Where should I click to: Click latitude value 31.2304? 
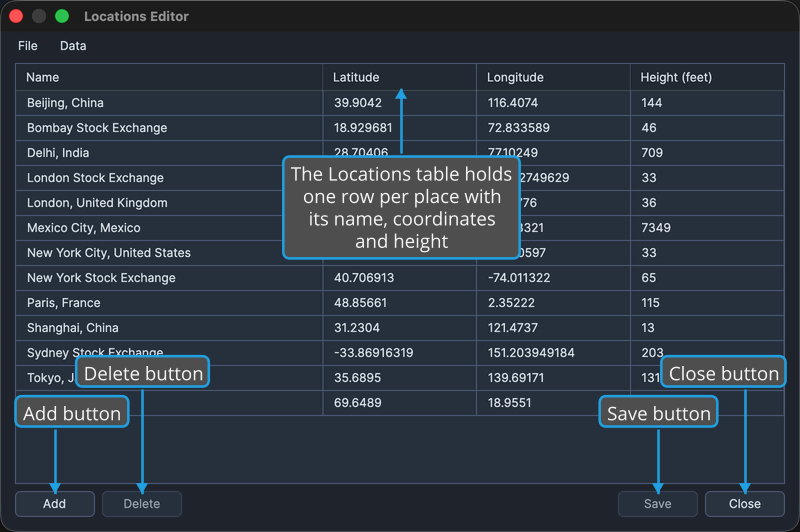pyautogui.click(x=357, y=328)
